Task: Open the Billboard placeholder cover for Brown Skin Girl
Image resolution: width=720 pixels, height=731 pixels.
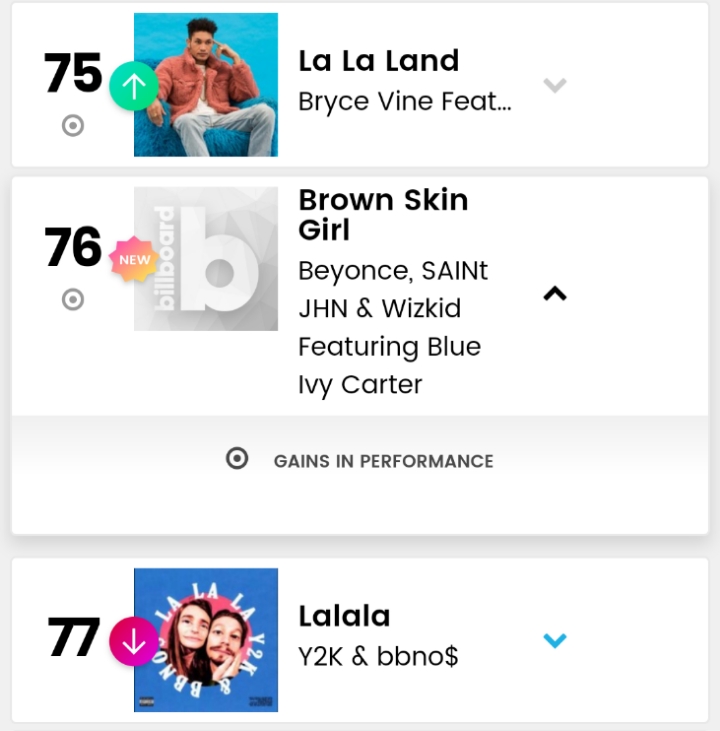Action: pos(206,259)
